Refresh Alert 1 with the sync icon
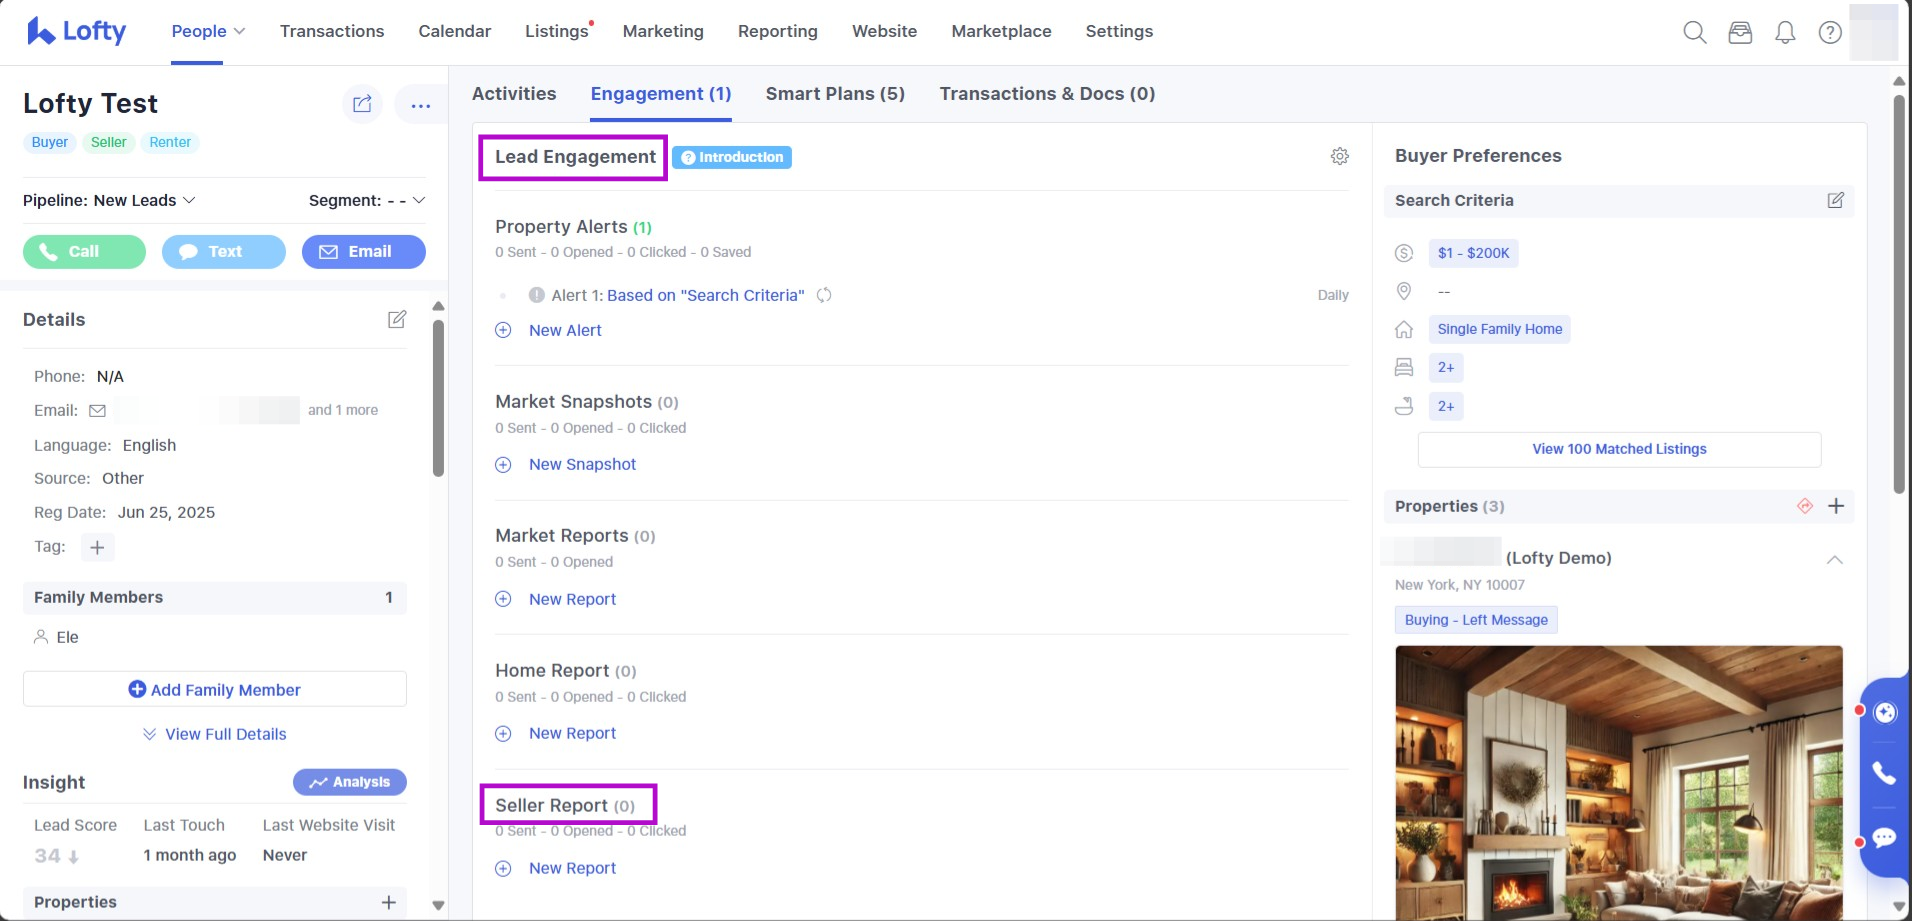This screenshot has height=921, width=1912. [x=824, y=295]
